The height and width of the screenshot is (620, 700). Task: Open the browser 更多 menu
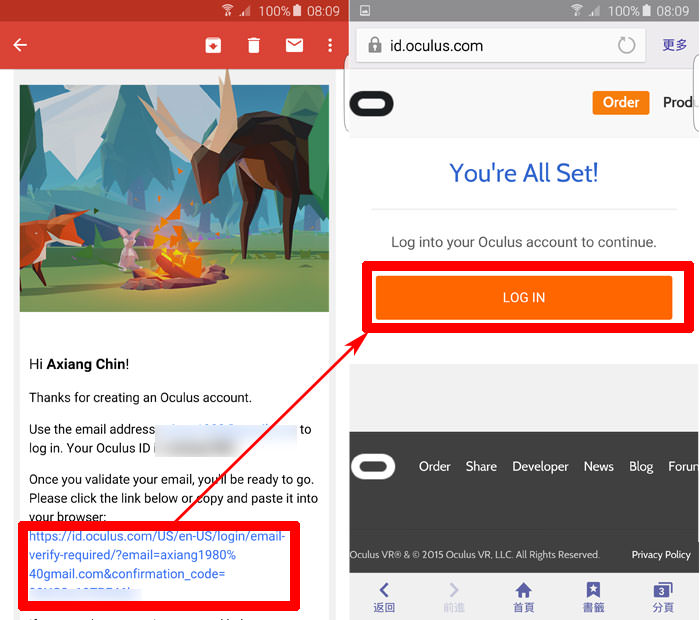(x=675, y=45)
